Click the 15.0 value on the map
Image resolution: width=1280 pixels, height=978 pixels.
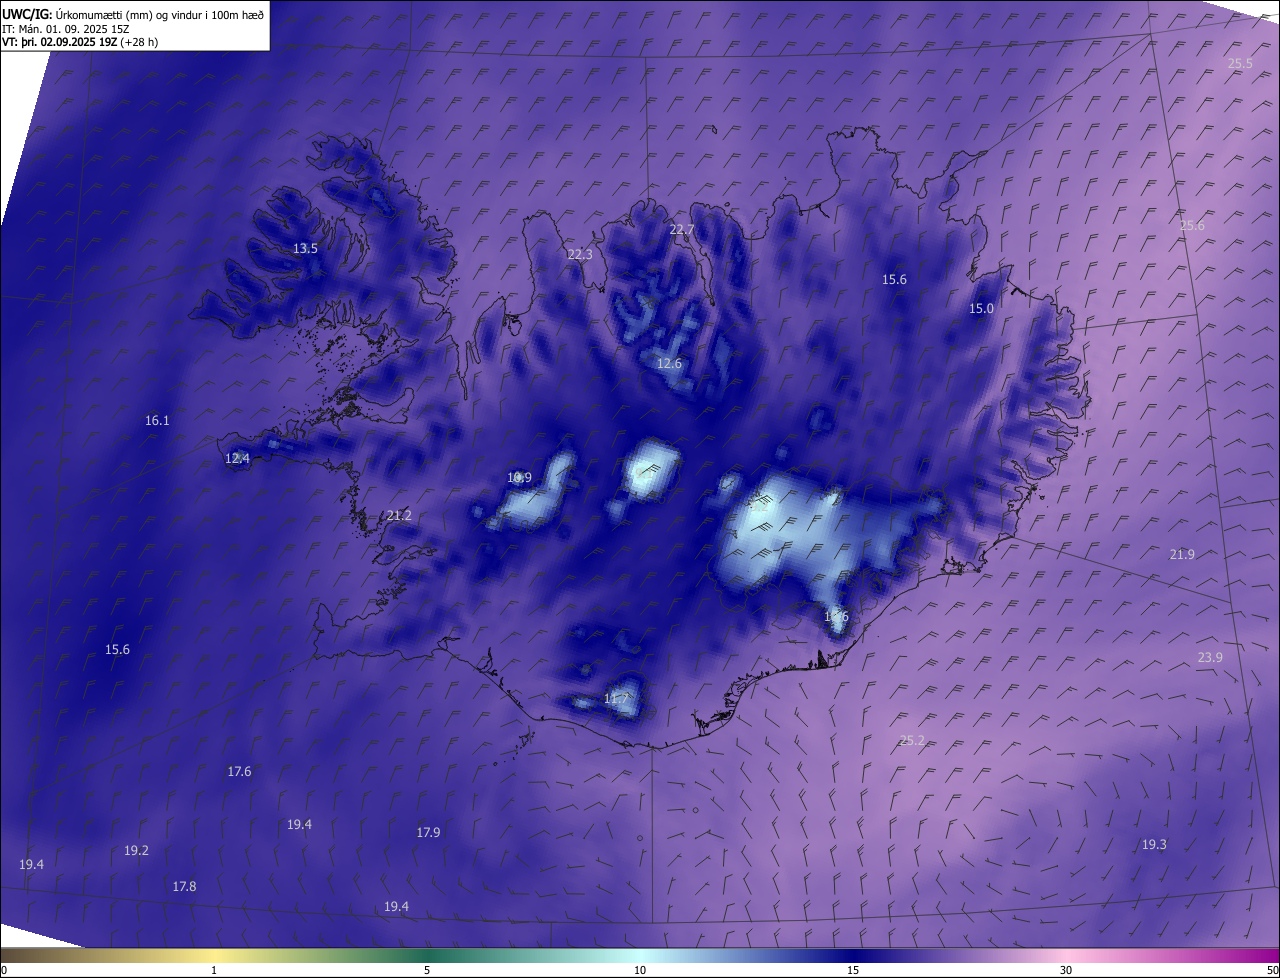pos(981,308)
